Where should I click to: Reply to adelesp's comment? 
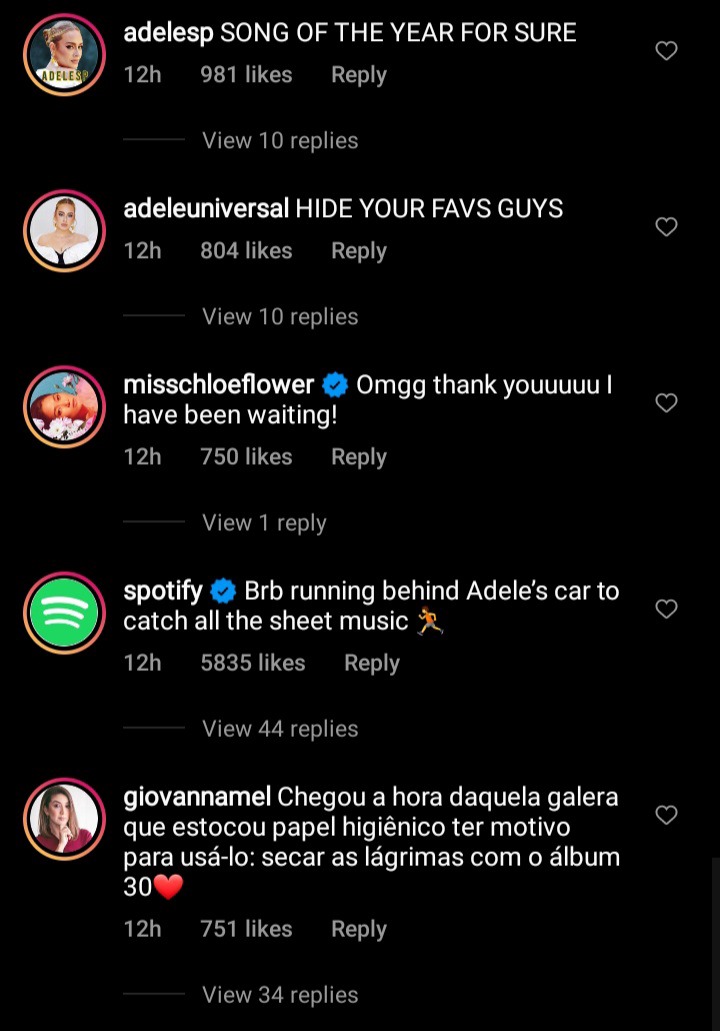(358, 75)
